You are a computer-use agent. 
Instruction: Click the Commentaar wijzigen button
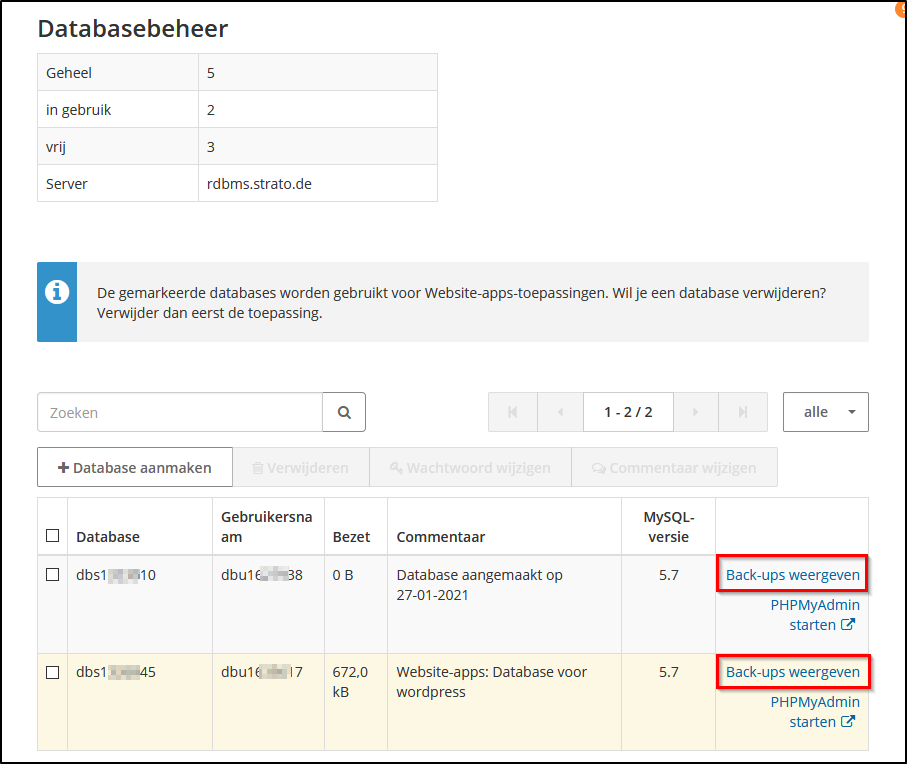point(674,467)
